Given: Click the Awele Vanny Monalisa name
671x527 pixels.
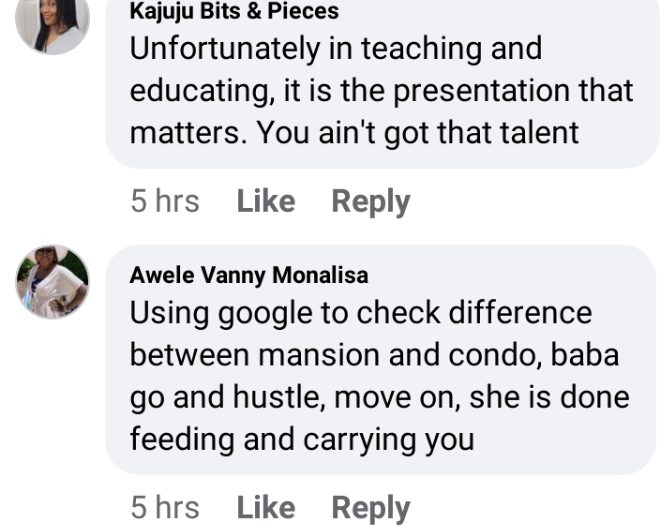Looking at the screenshot, I should [248, 275].
